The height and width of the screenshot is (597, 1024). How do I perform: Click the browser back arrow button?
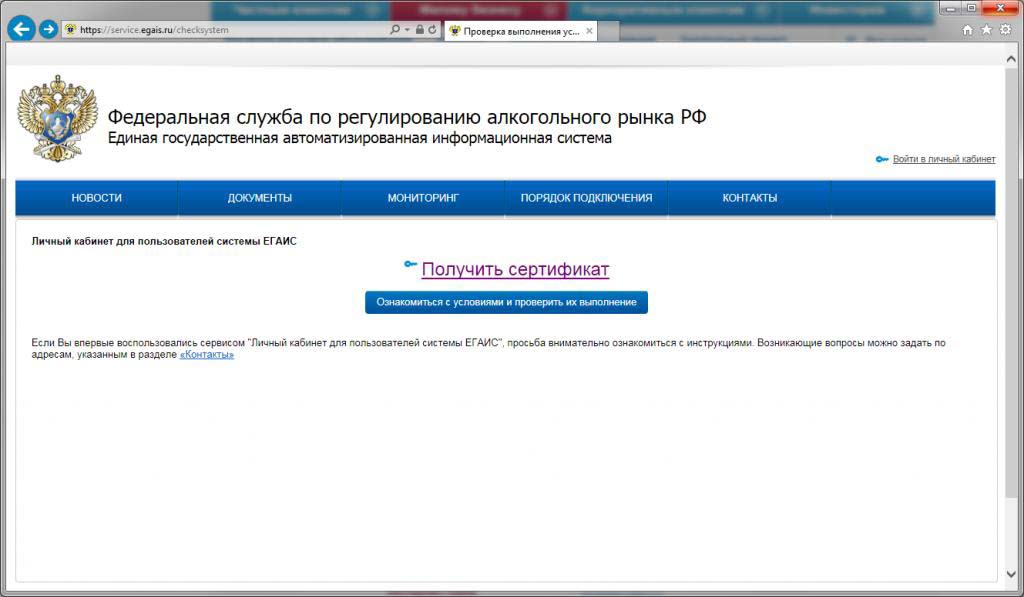pos(19,29)
